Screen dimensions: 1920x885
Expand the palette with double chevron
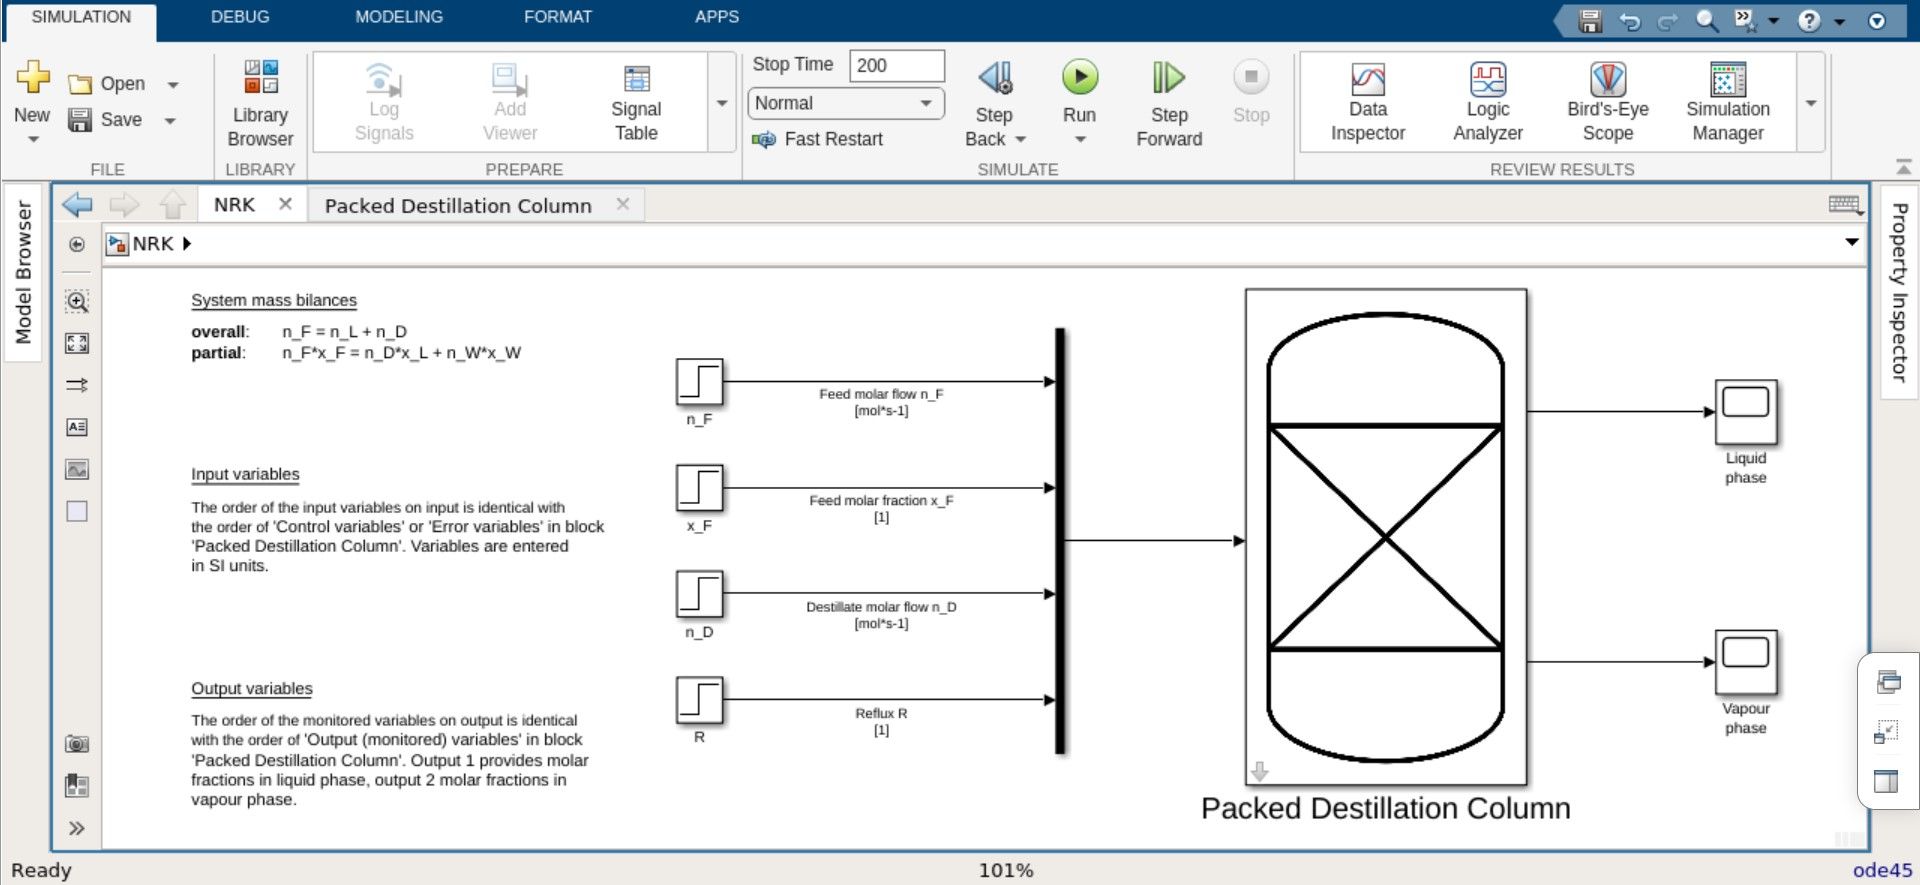point(77,828)
